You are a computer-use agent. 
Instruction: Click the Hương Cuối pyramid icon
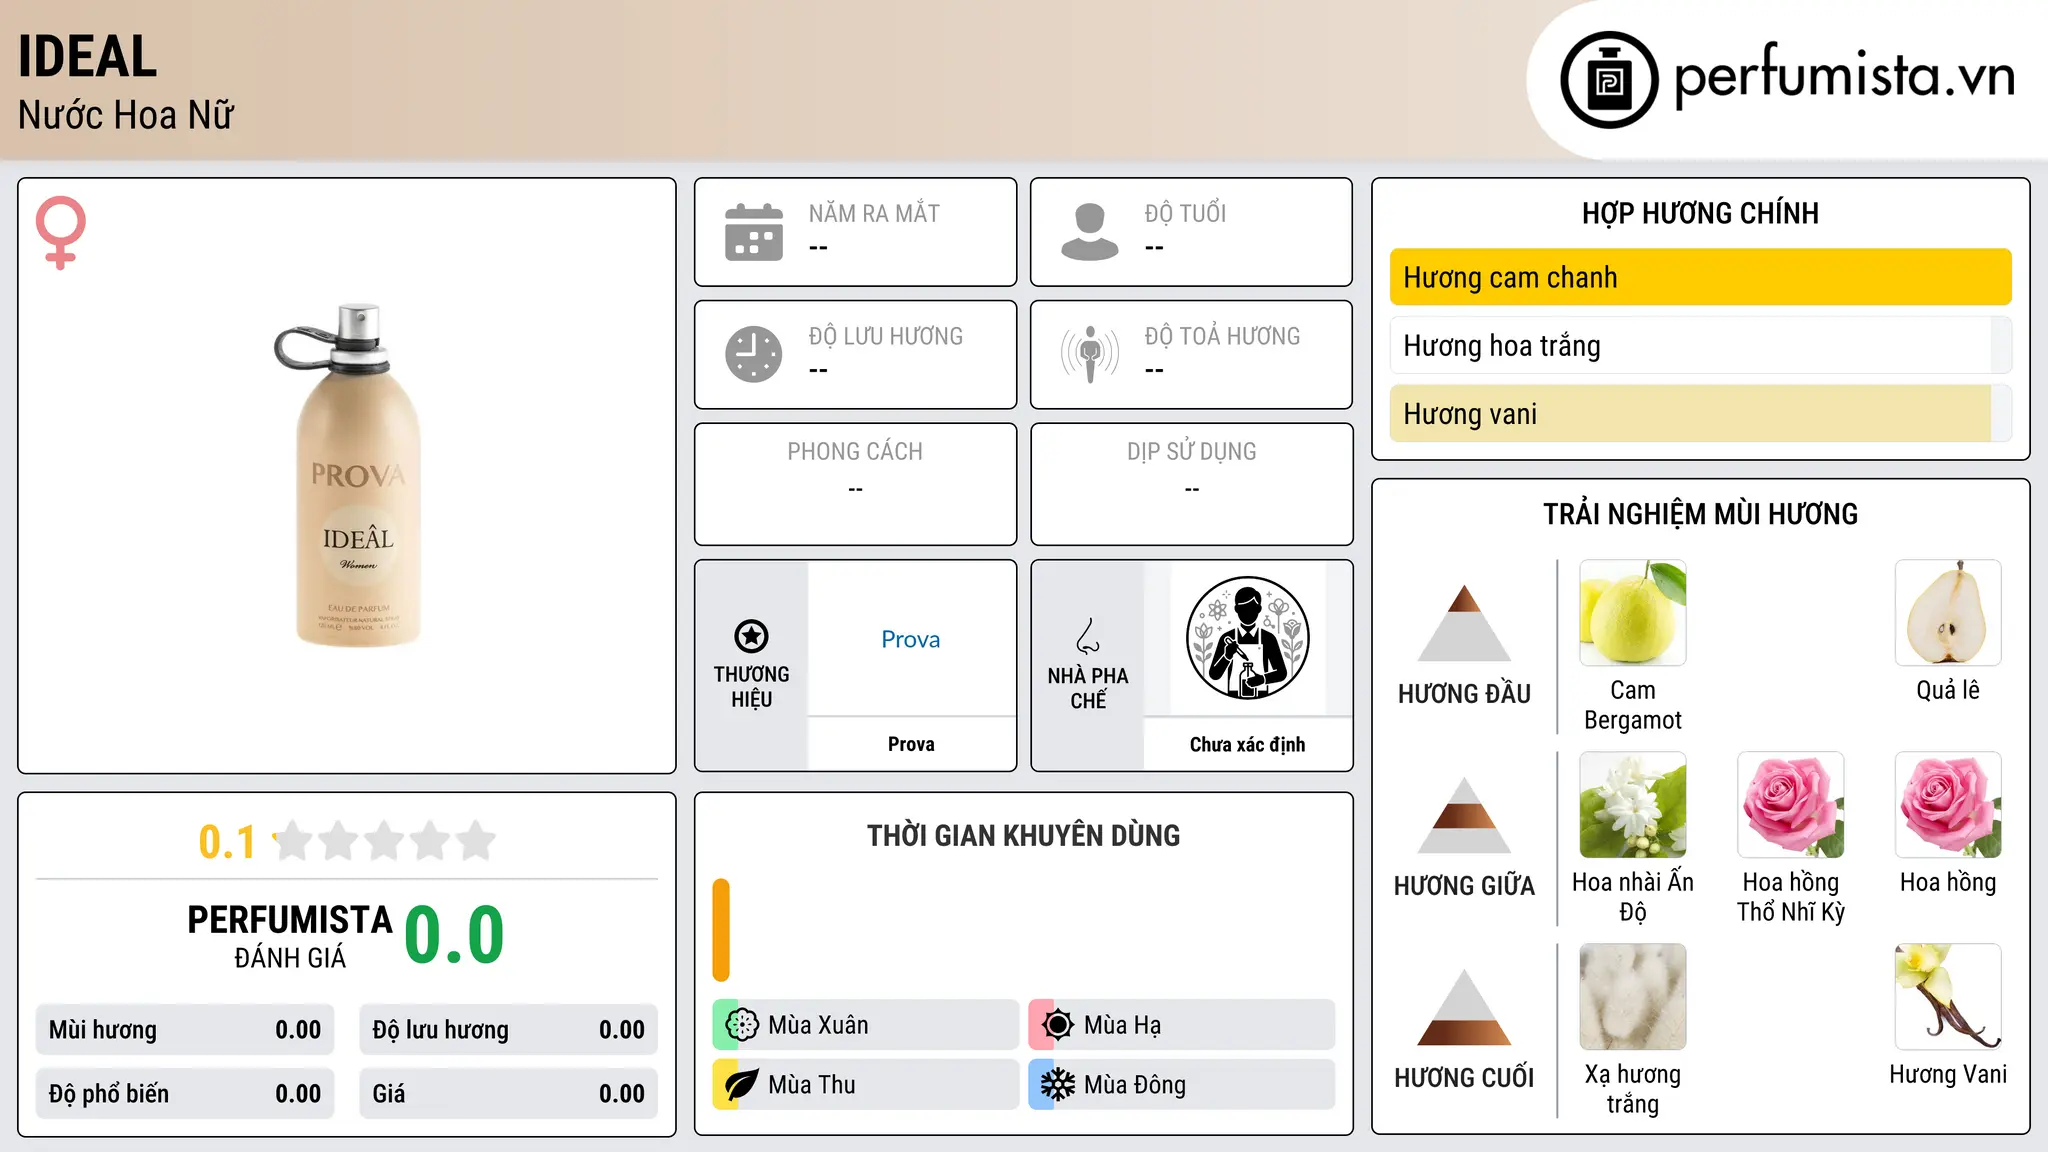click(x=1464, y=1007)
